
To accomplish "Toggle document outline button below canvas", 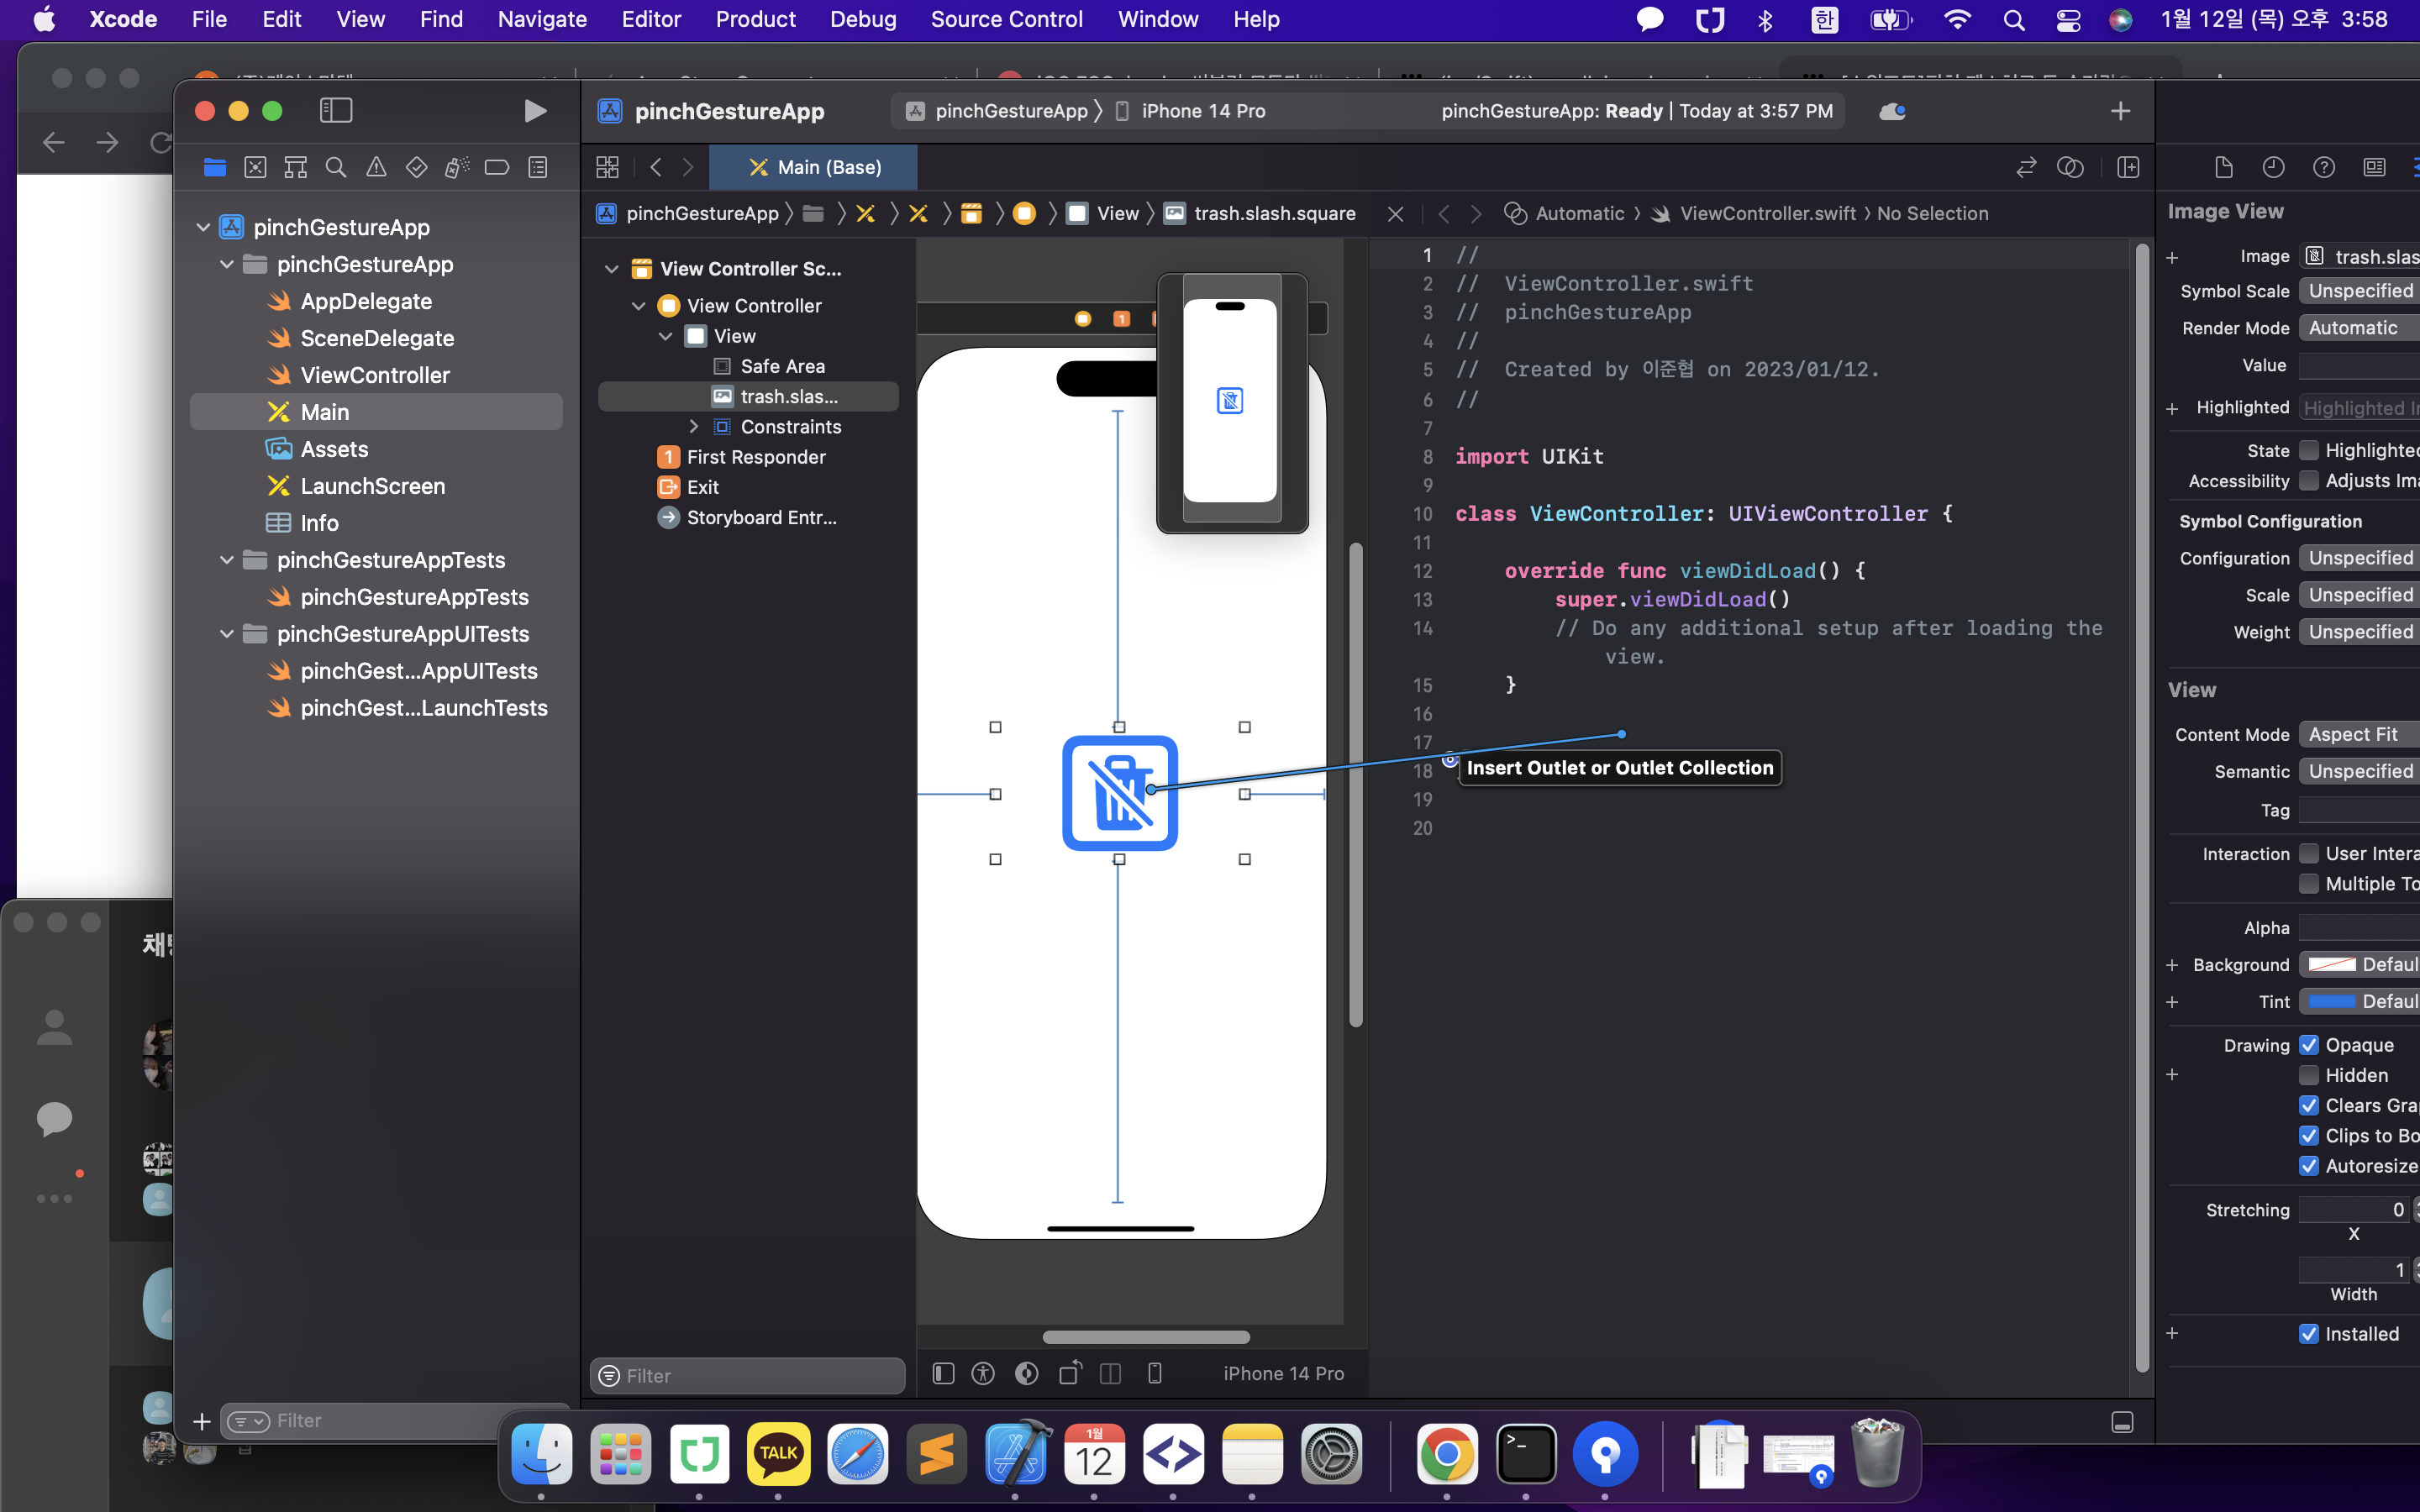I will click(943, 1373).
